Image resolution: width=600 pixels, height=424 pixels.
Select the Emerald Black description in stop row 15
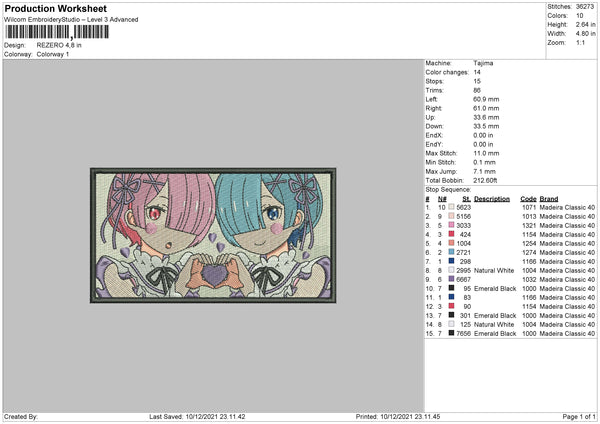point(495,334)
